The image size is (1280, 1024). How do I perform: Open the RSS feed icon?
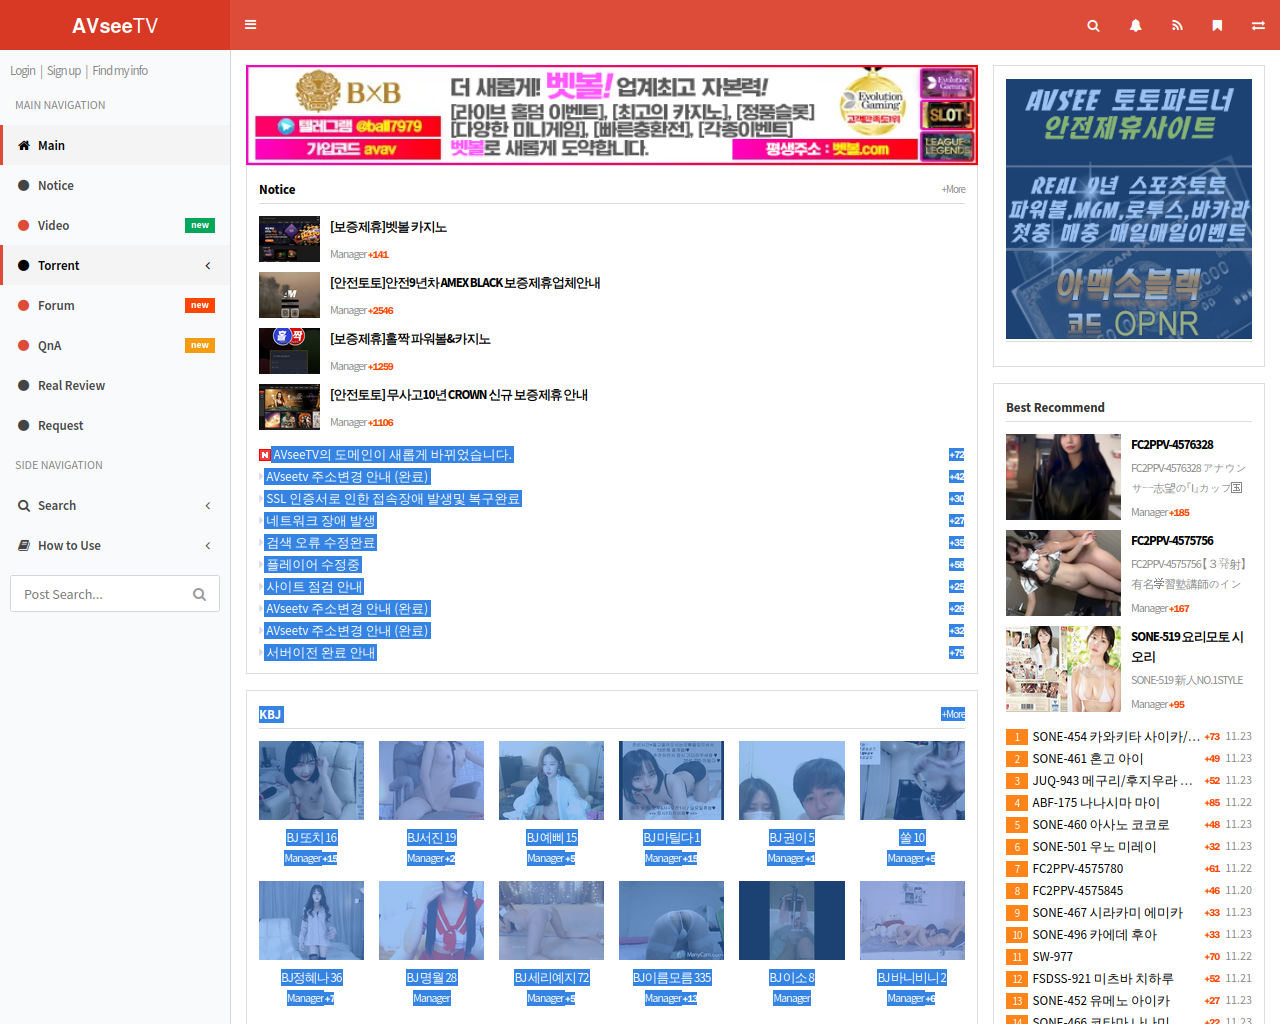1177,25
